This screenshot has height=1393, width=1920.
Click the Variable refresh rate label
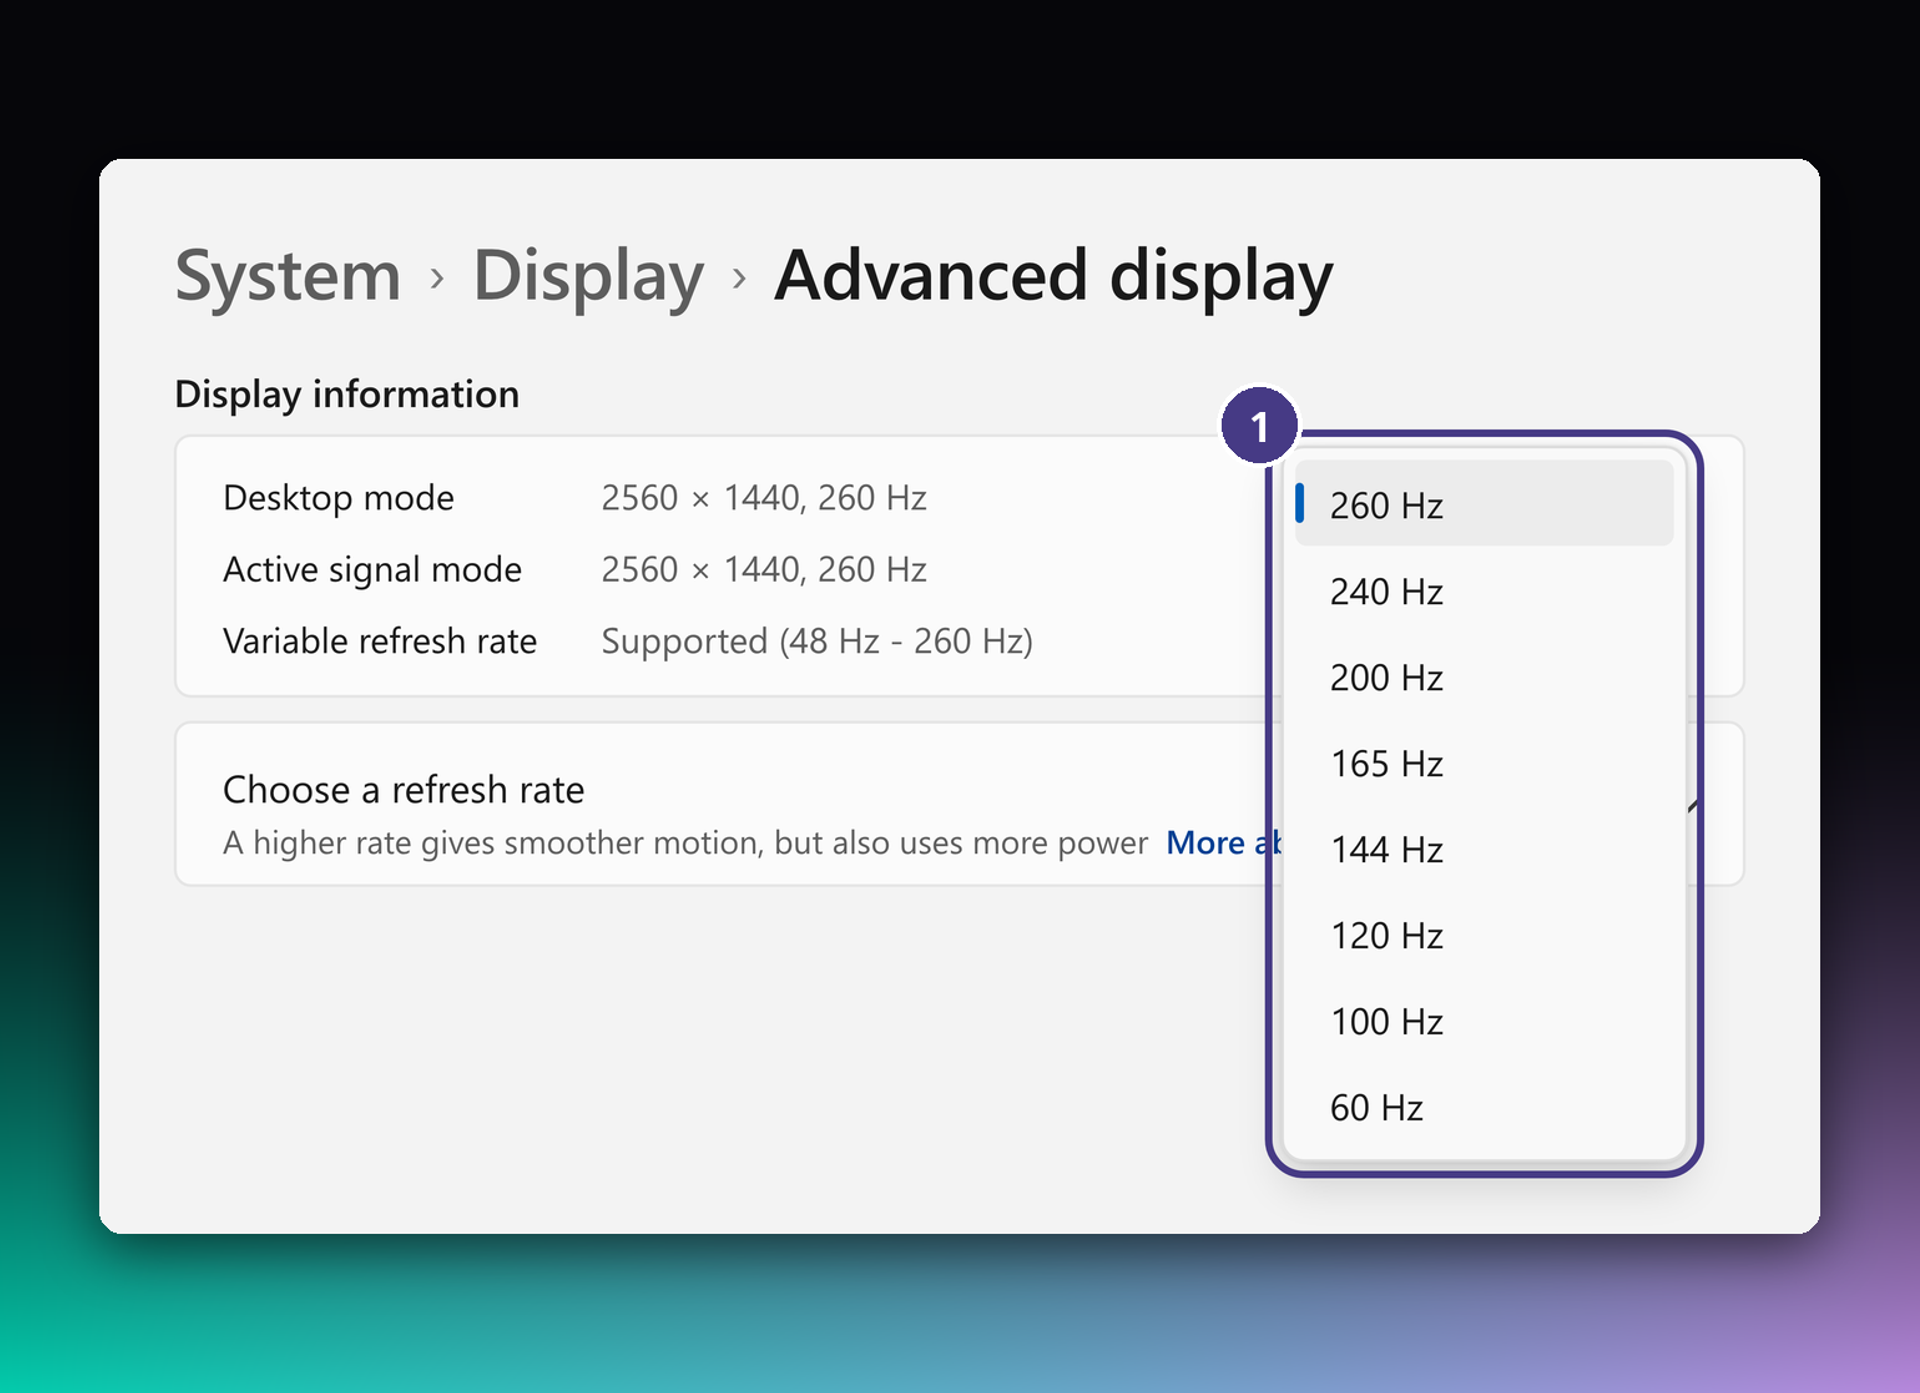click(x=380, y=641)
